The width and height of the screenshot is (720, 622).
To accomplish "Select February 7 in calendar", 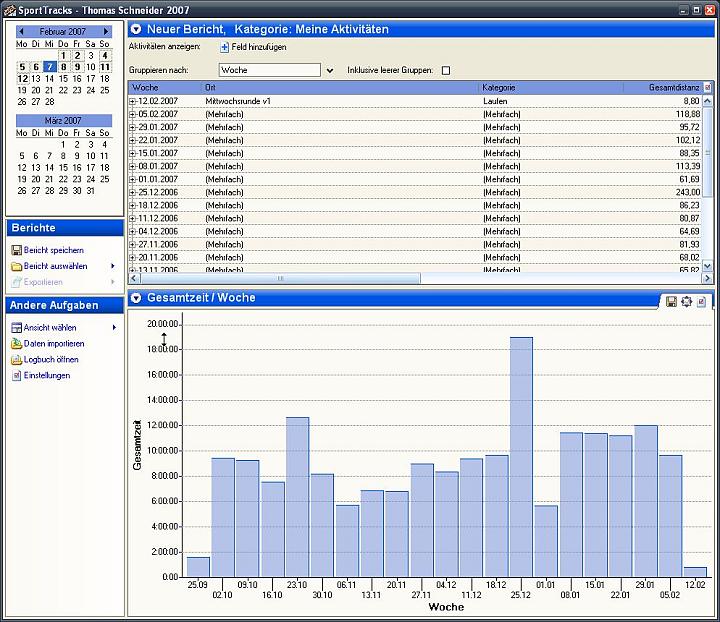I will pos(50,67).
